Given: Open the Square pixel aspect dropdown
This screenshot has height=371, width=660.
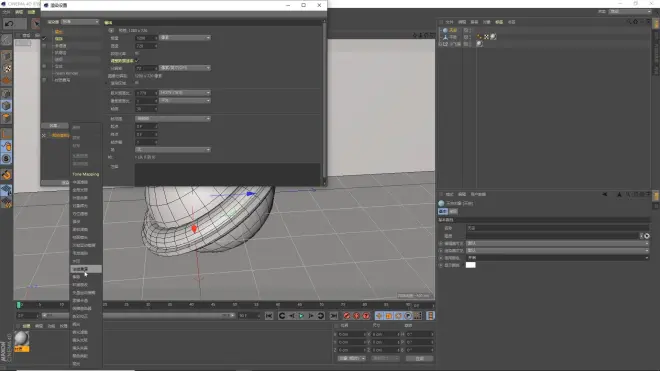Looking at the screenshot, I should 185,101.
